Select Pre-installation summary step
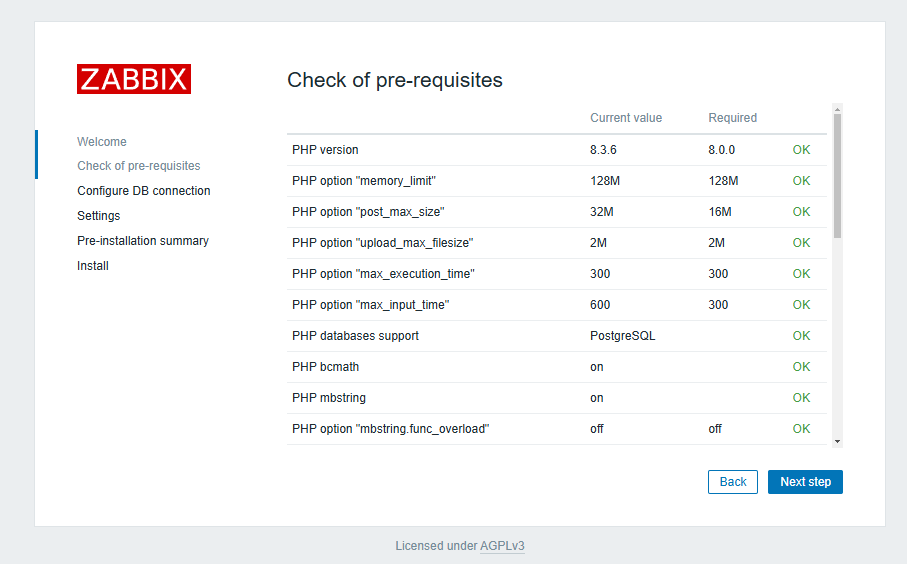 tap(142, 241)
